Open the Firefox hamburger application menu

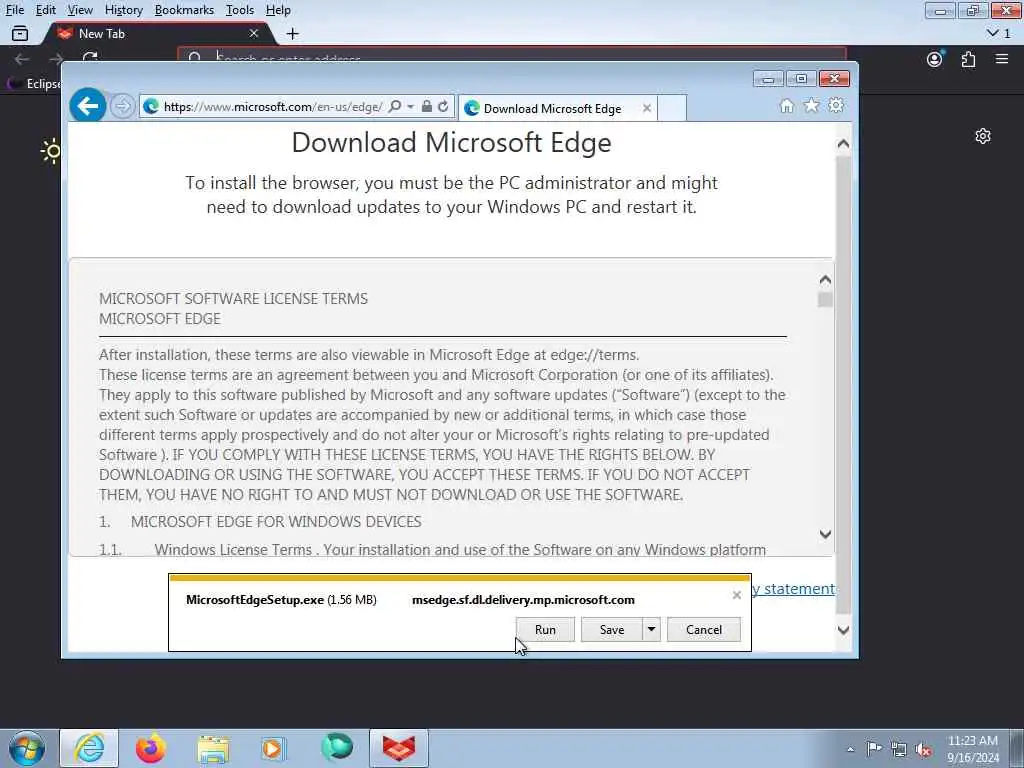pyautogui.click(x=1002, y=59)
